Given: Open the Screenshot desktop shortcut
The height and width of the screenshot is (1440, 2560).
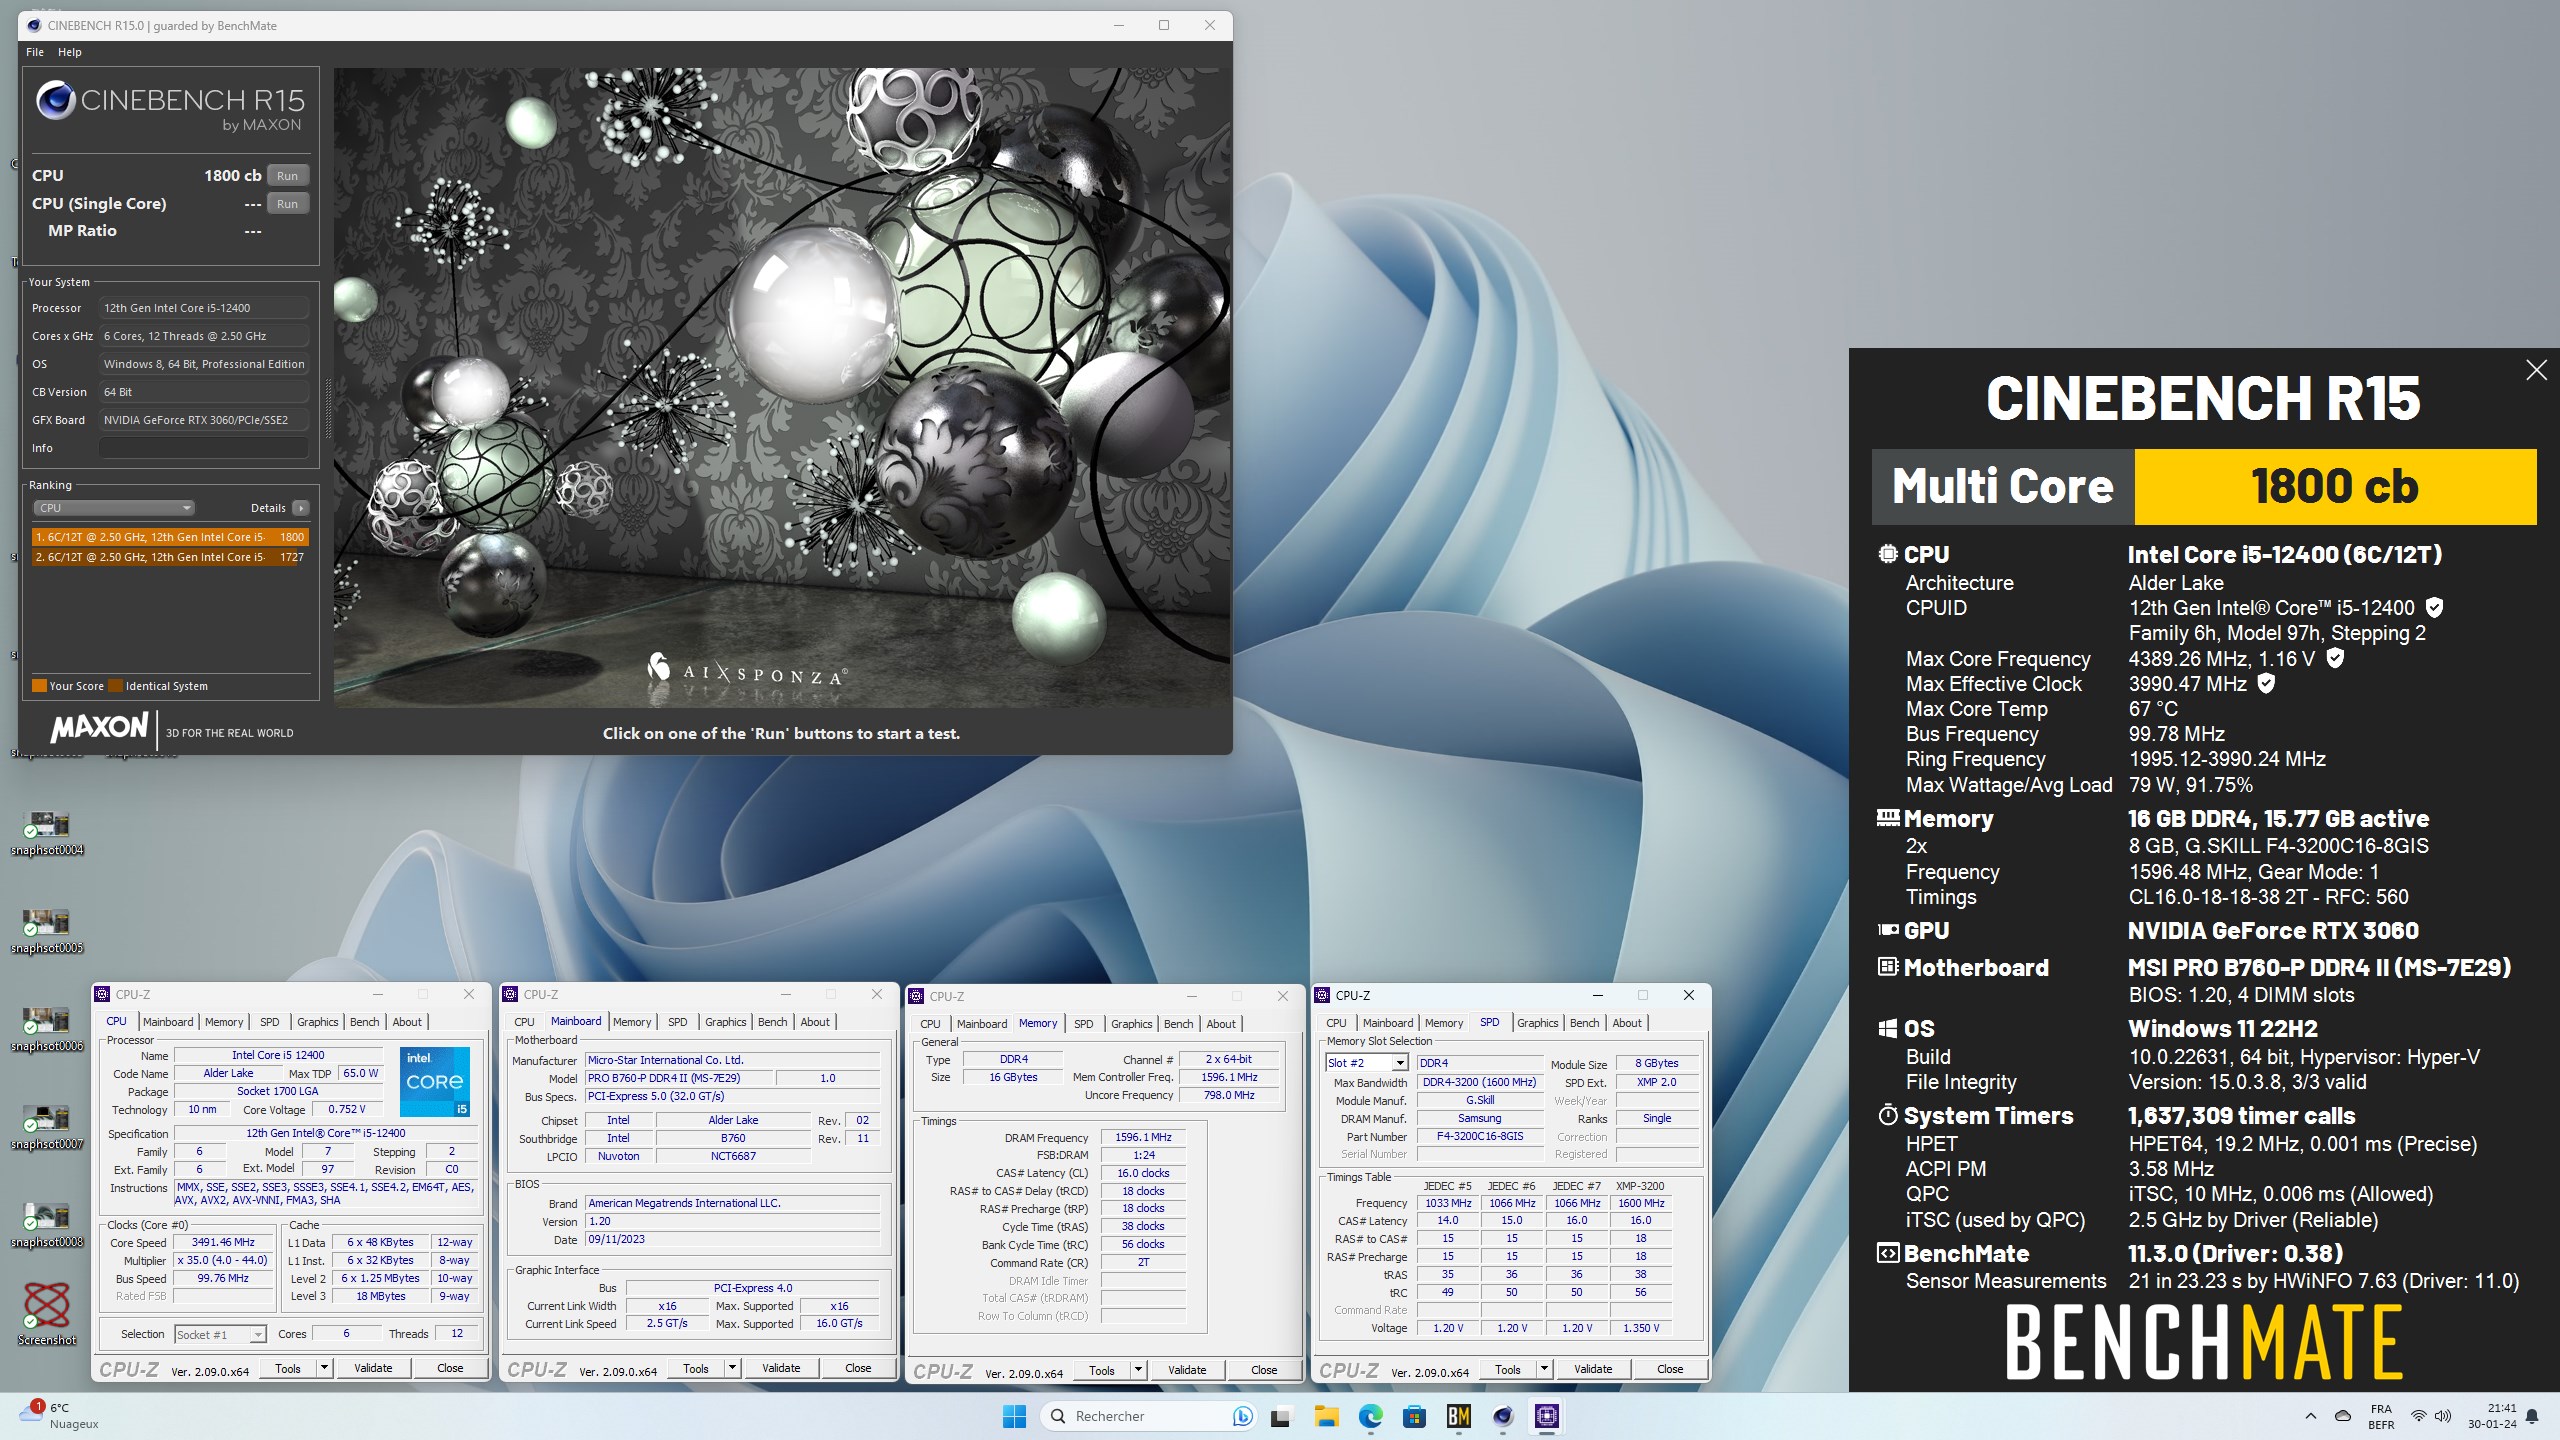Looking at the screenshot, I should click(46, 1314).
